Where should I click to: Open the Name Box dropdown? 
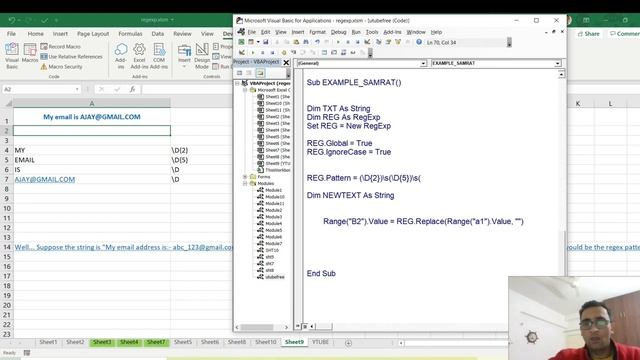[x=77, y=89]
